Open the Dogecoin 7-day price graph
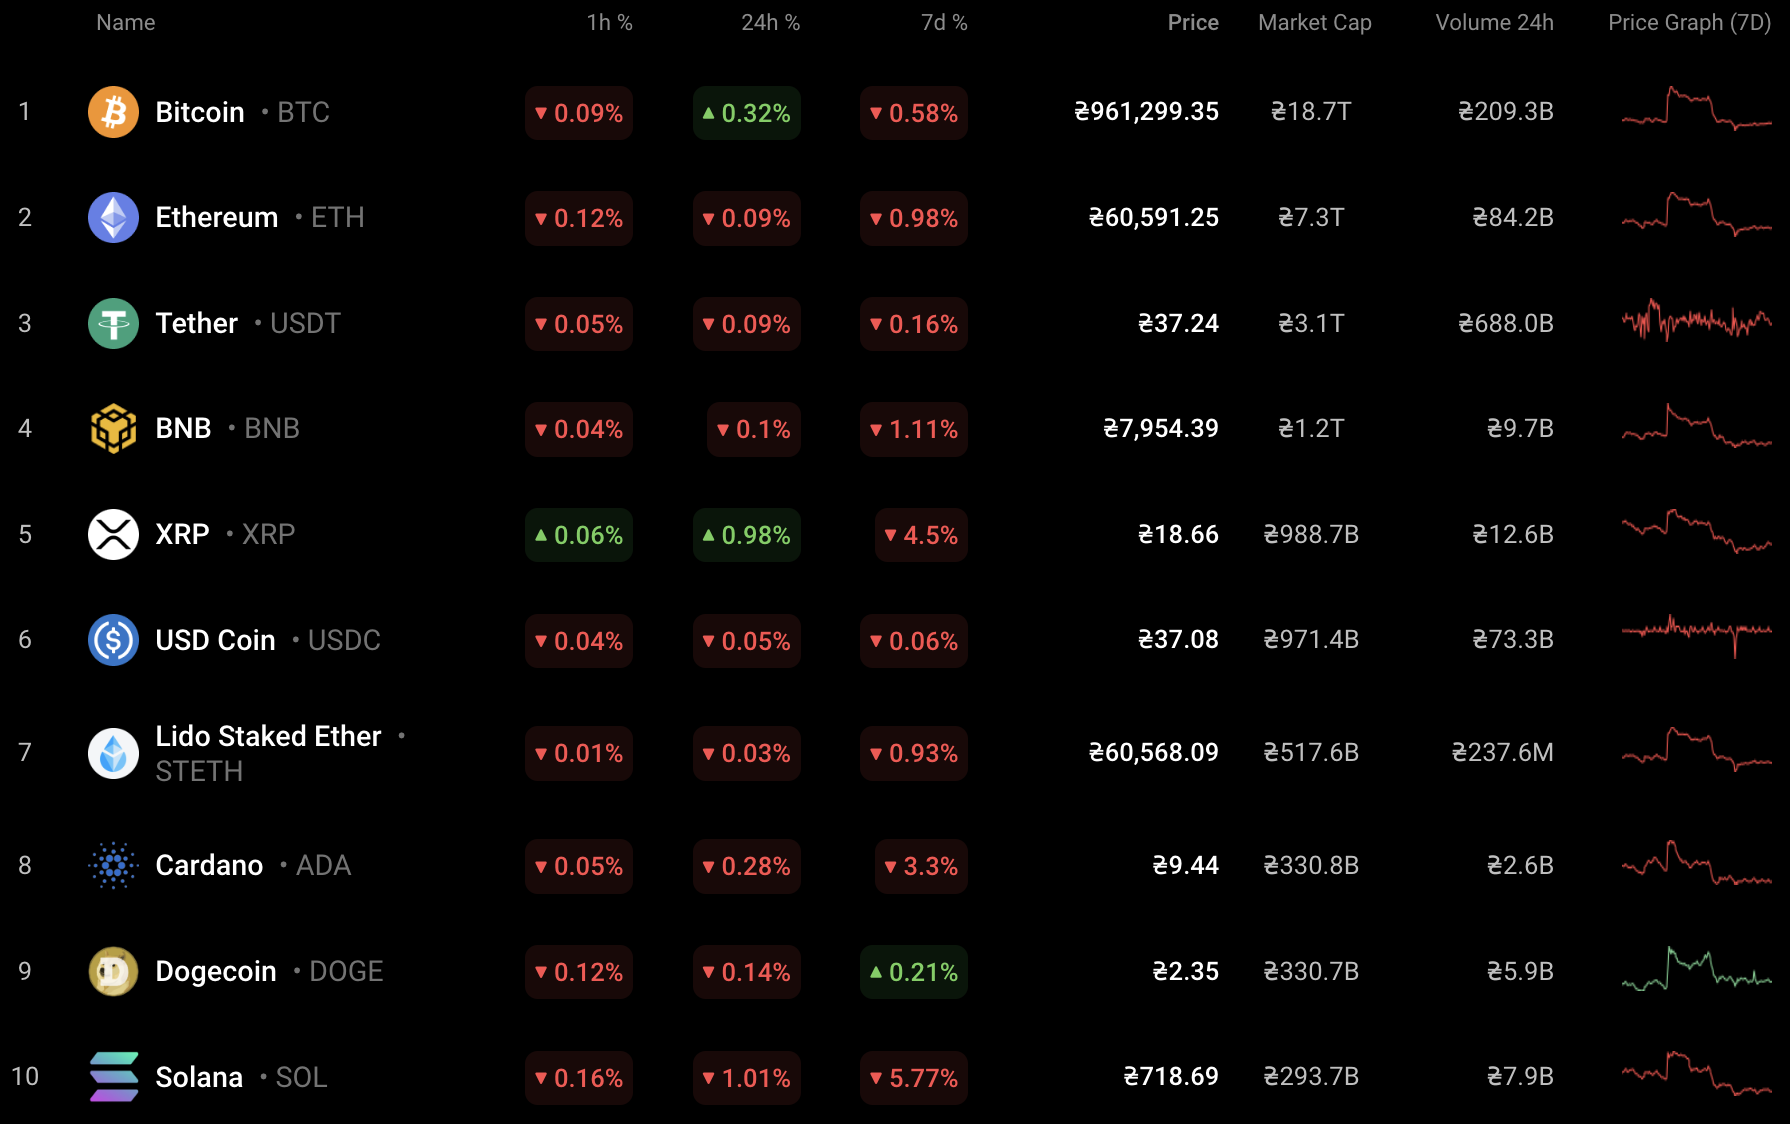 pos(1696,969)
